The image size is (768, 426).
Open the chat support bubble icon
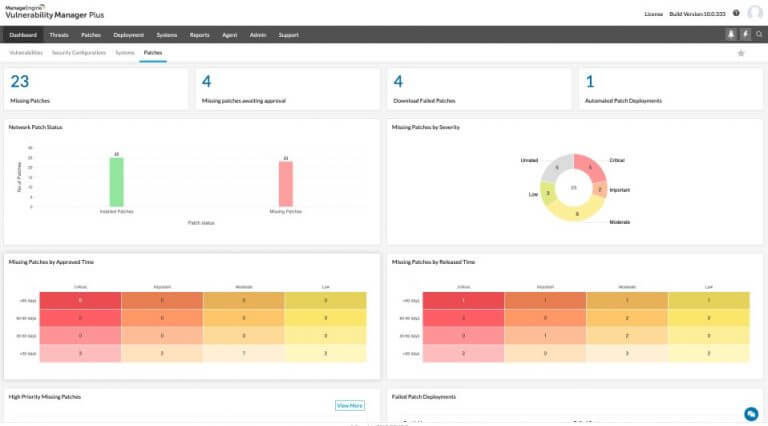(x=751, y=413)
